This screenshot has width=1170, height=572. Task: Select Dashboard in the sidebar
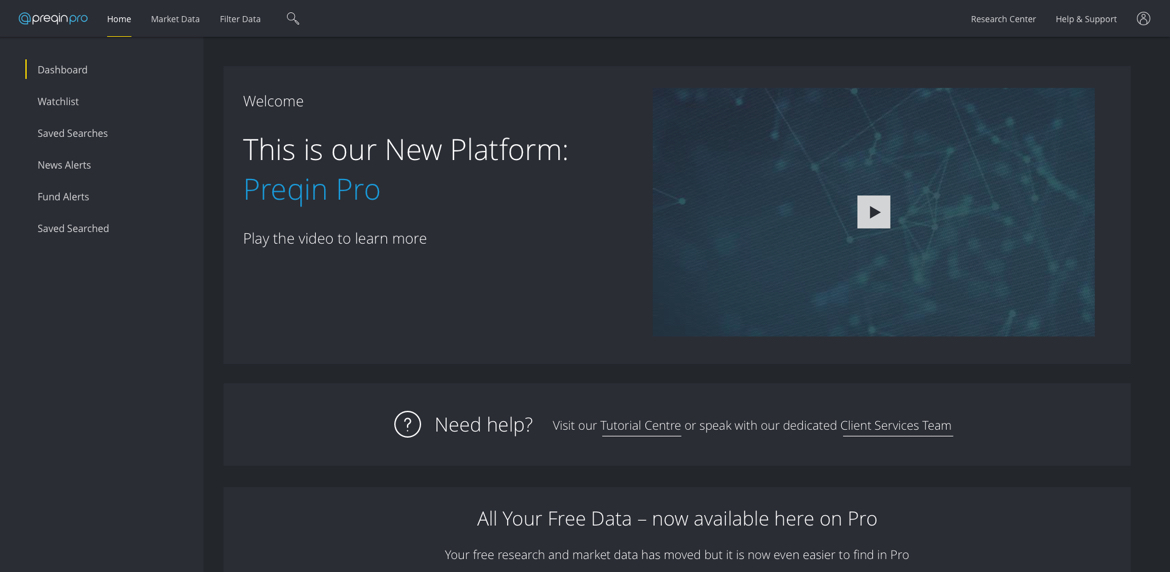point(62,70)
